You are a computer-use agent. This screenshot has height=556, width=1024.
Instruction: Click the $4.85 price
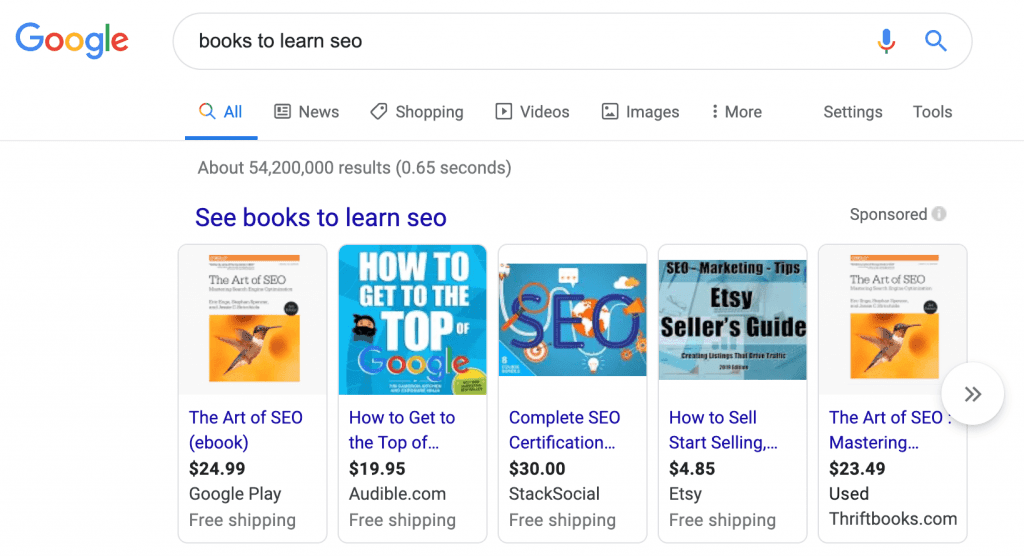coord(692,468)
